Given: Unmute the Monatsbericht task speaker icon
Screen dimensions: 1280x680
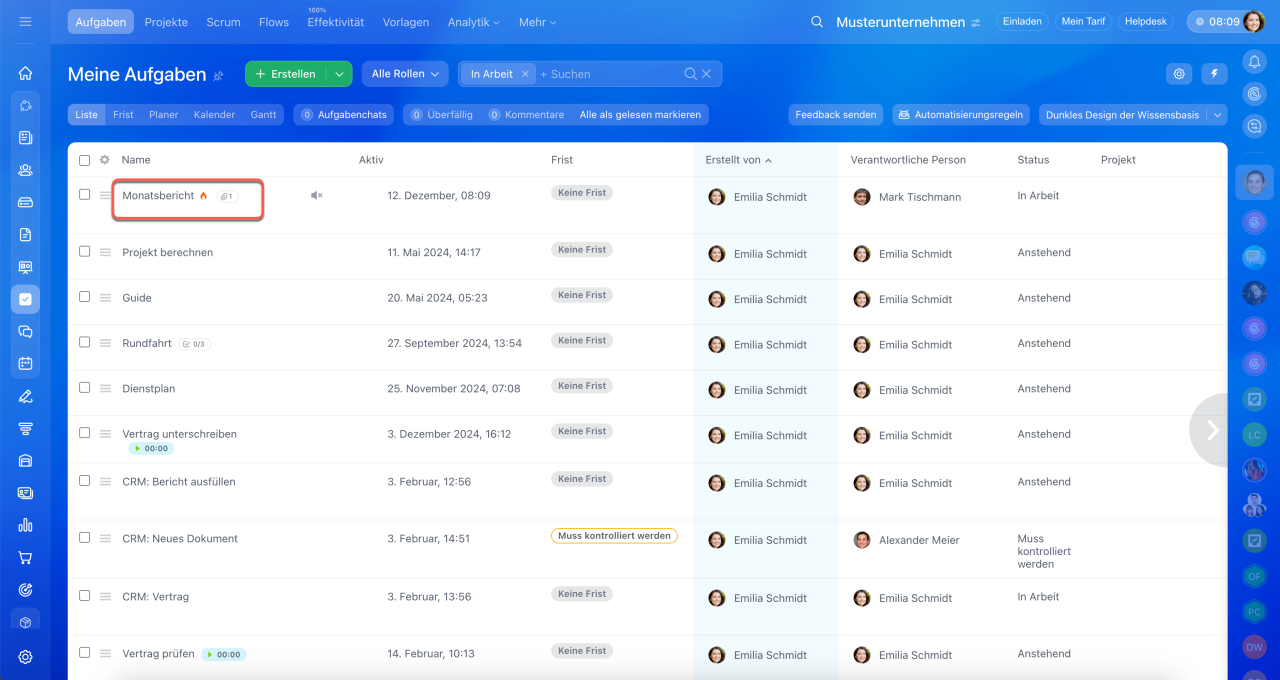Looking at the screenshot, I should 316,196.
